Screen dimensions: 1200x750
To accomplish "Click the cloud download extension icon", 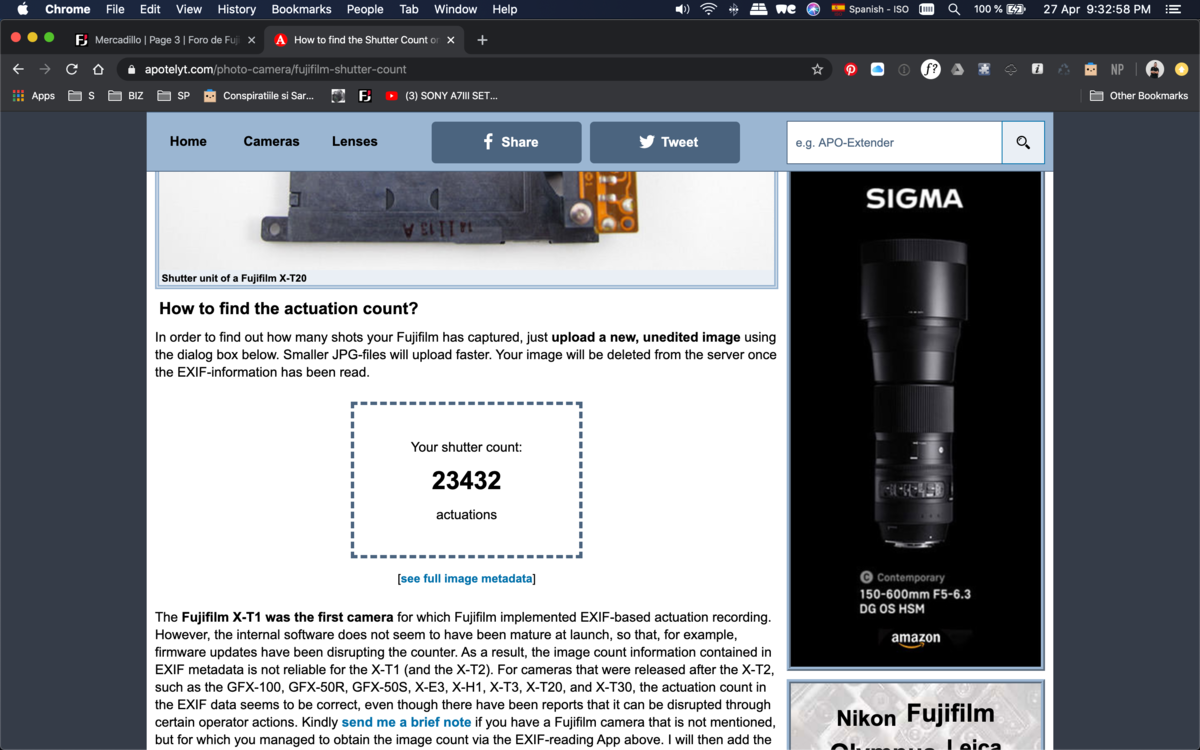I will [1010, 70].
